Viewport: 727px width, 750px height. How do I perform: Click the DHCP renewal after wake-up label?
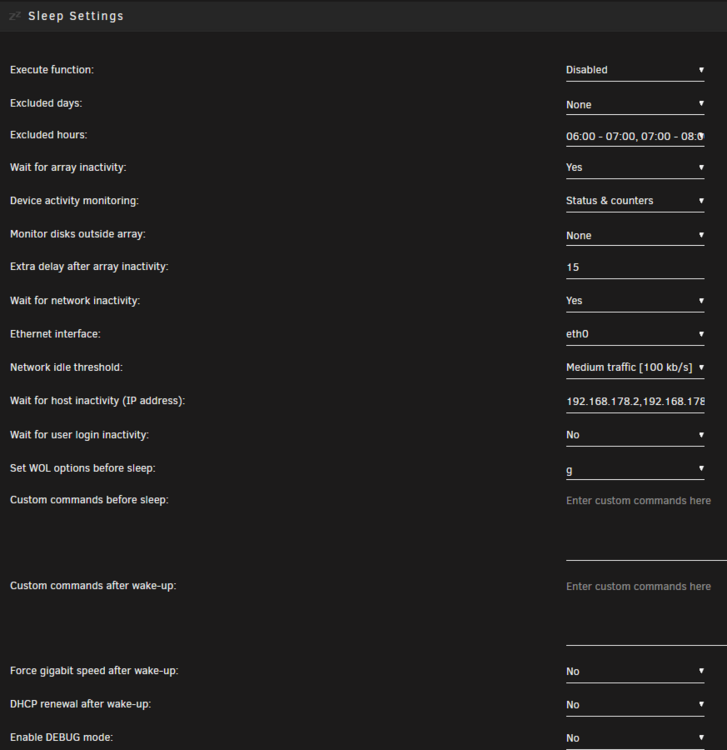pos(80,704)
